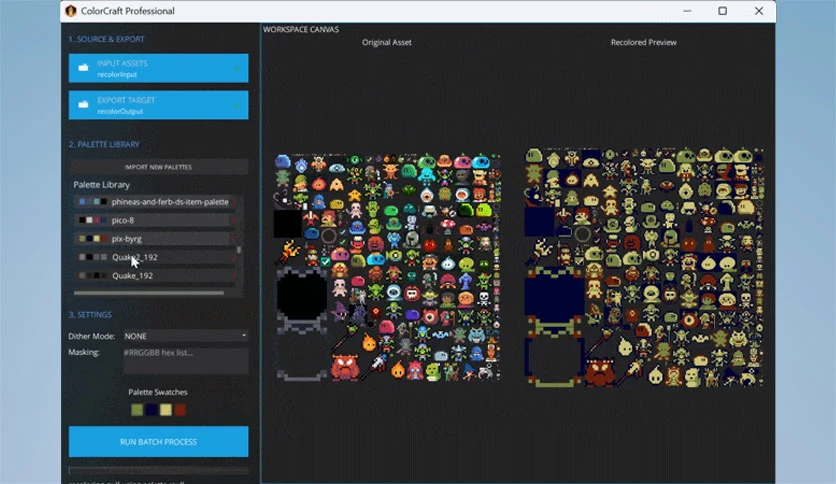Click the Palette Swatches label

[x=158, y=392]
